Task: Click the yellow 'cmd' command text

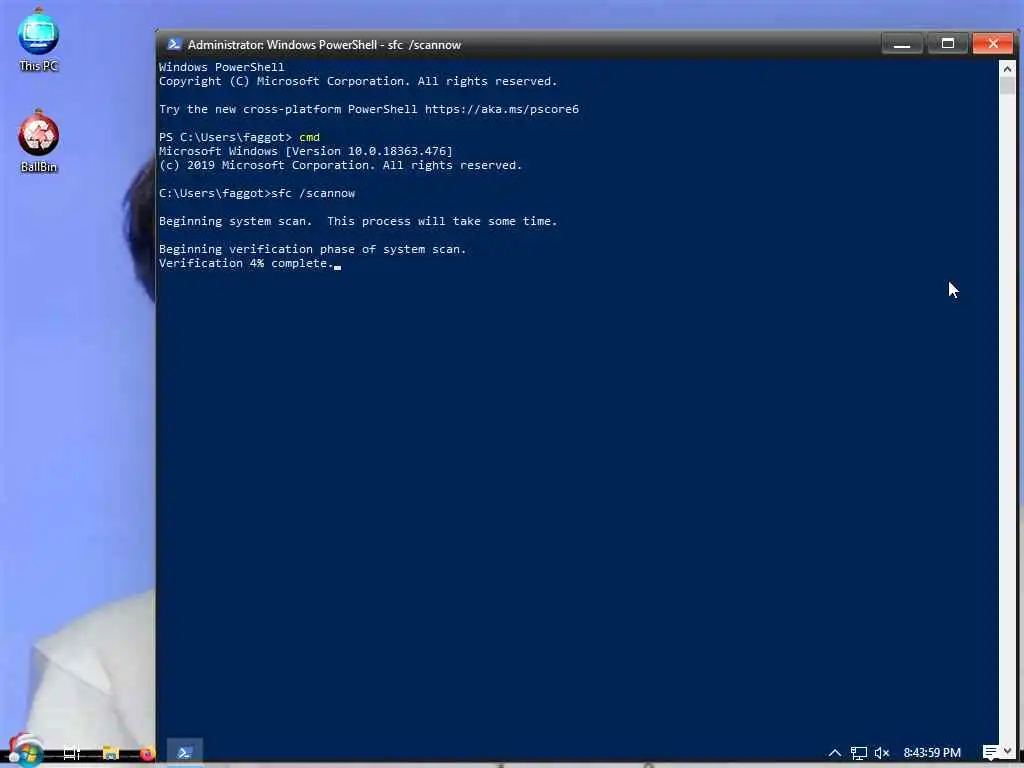Action: (310, 137)
